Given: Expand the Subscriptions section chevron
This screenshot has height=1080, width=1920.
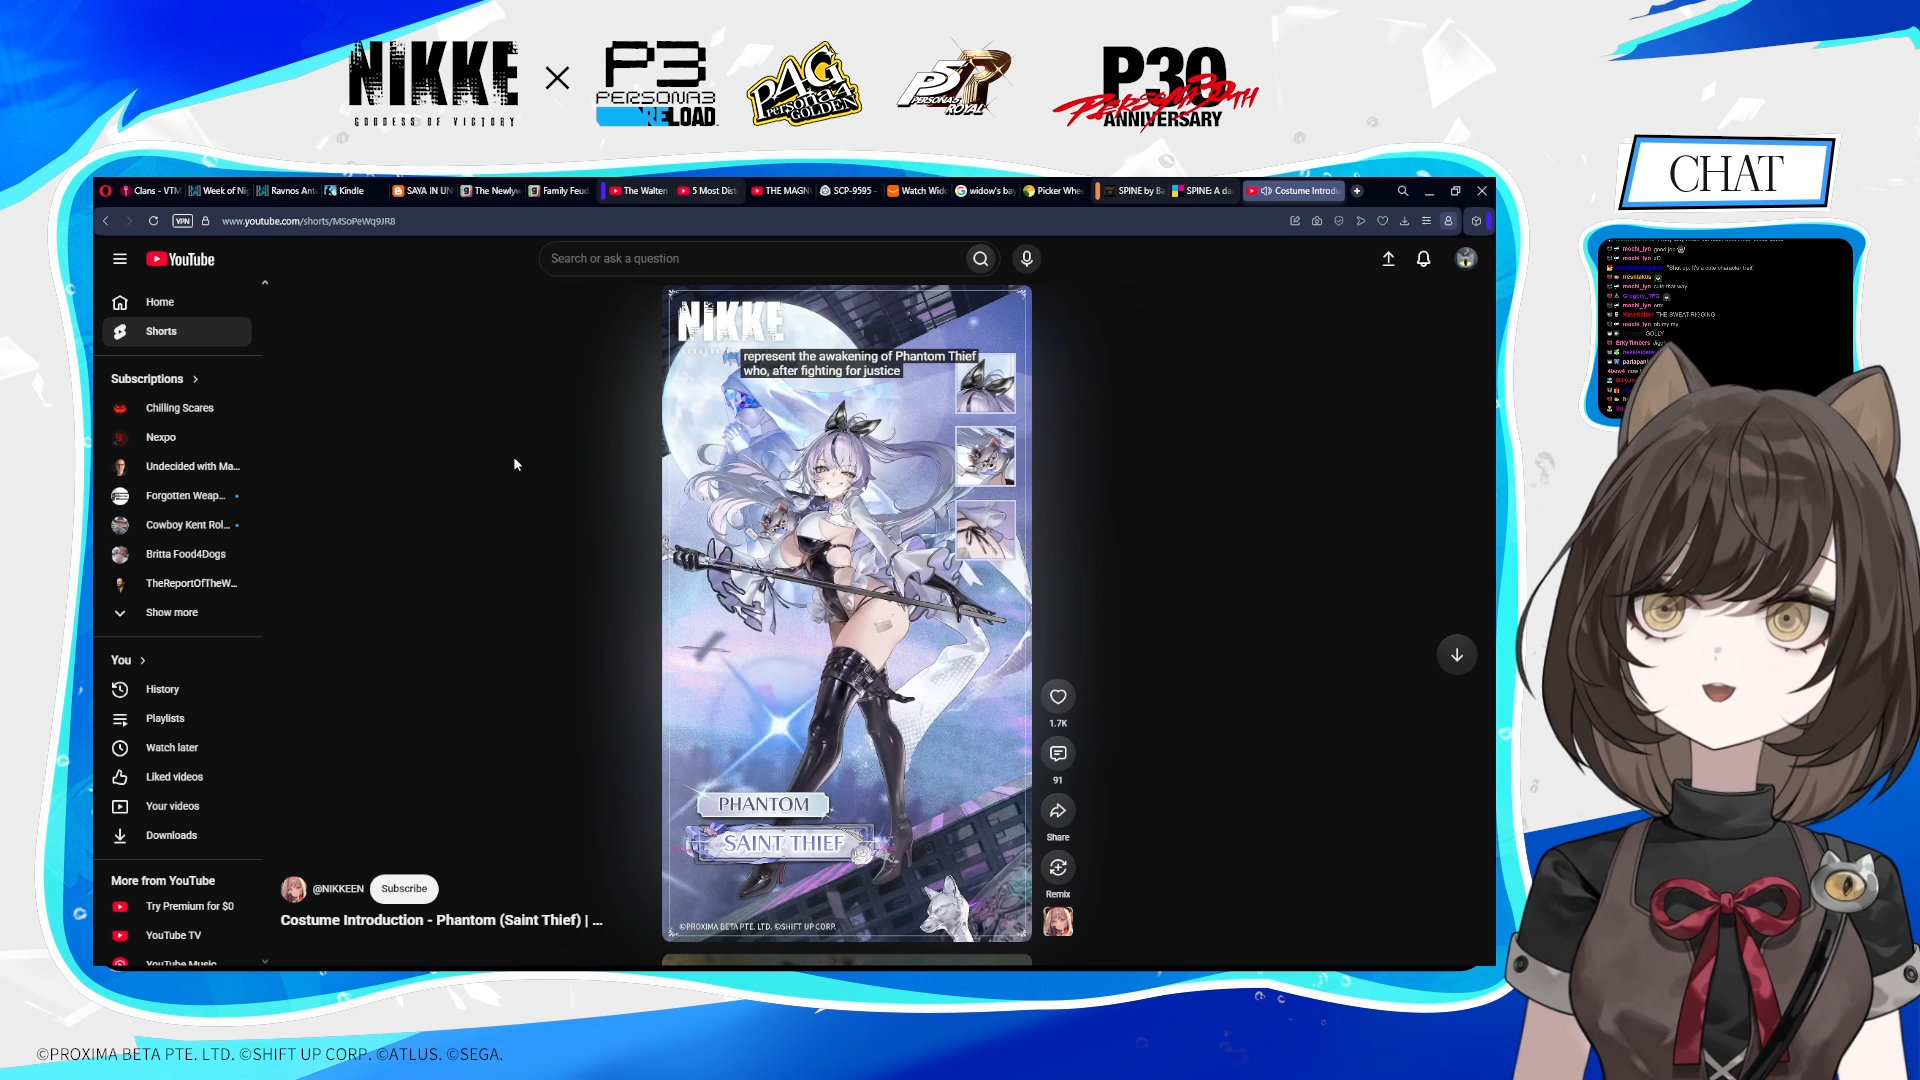Looking at the screenshot, I should [196, 380].
